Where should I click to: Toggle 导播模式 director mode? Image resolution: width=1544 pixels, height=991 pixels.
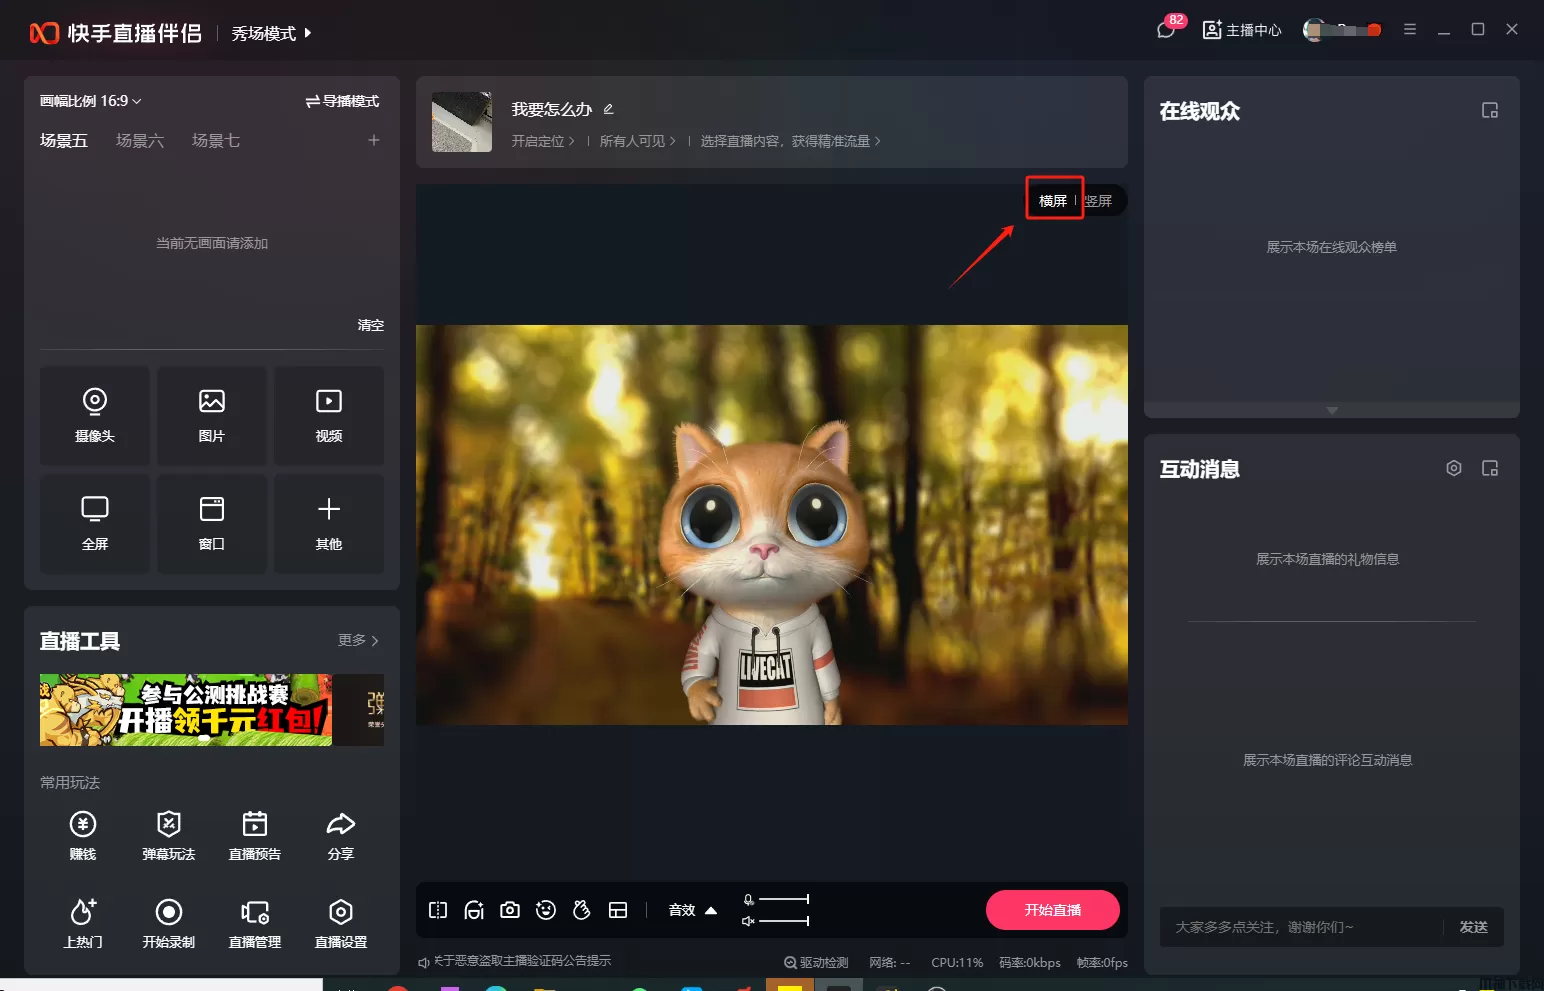click(x=342, y=101)
